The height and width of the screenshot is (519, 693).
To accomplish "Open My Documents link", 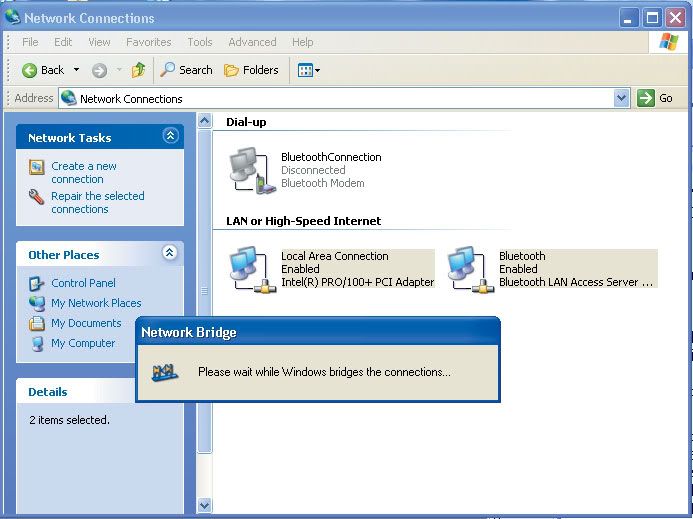I will (x=86, y=323).
